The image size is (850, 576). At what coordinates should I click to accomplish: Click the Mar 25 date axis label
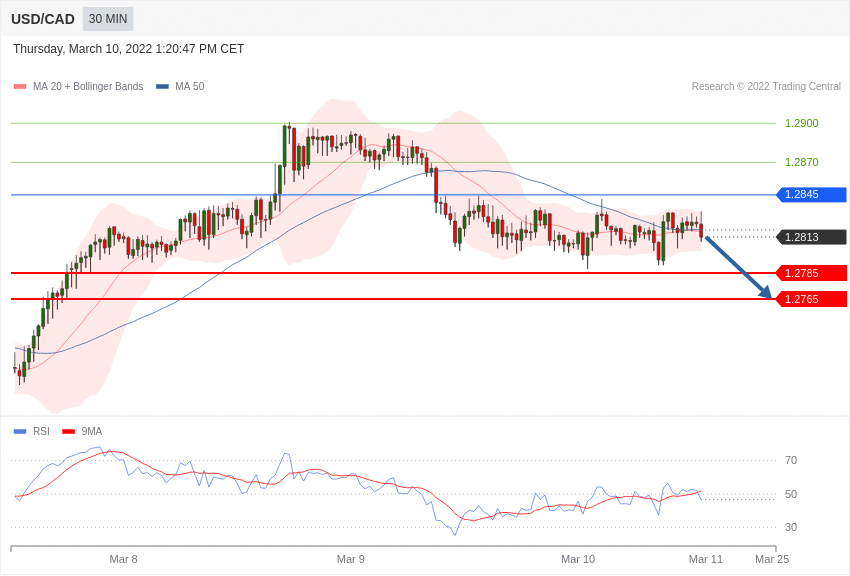click(772, 559)
